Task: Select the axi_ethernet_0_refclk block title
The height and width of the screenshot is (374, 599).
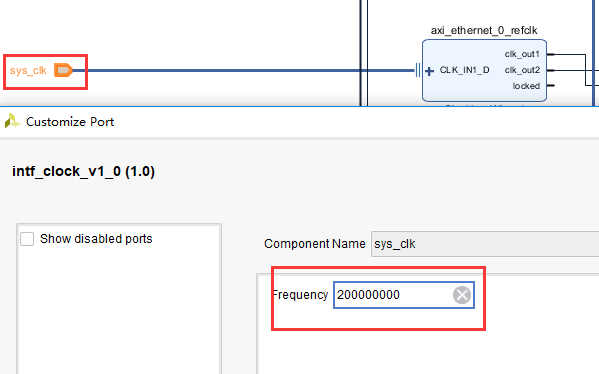Action: click(484, 31)
